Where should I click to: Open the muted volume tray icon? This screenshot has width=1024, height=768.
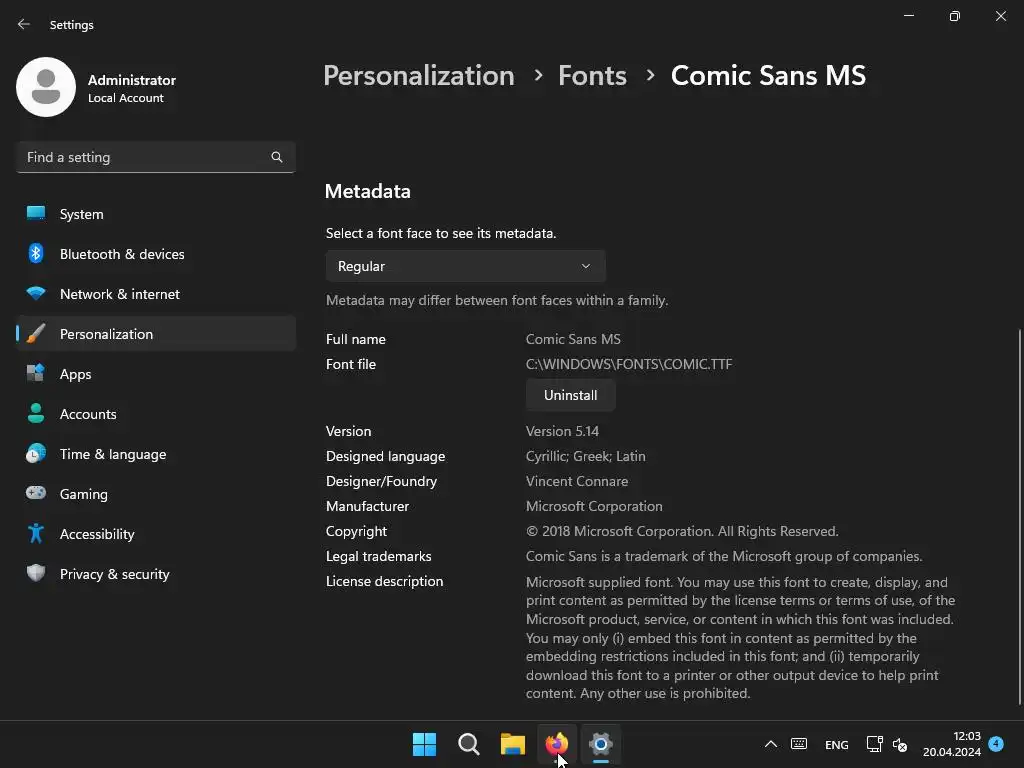tap(900, 744)
